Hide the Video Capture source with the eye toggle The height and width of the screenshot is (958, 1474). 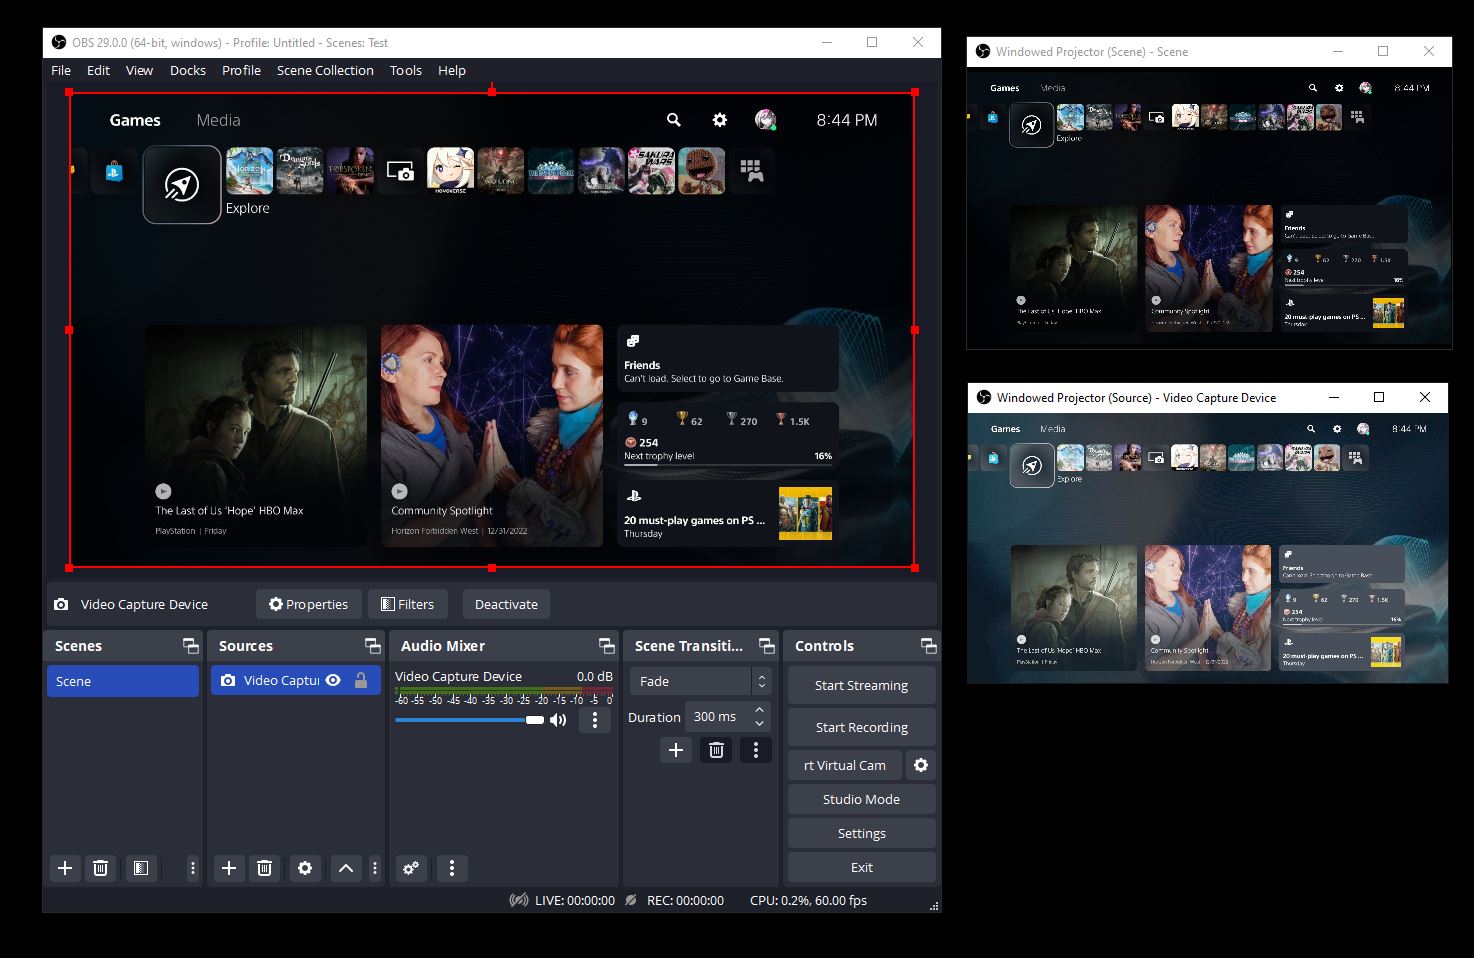[333, 680]
